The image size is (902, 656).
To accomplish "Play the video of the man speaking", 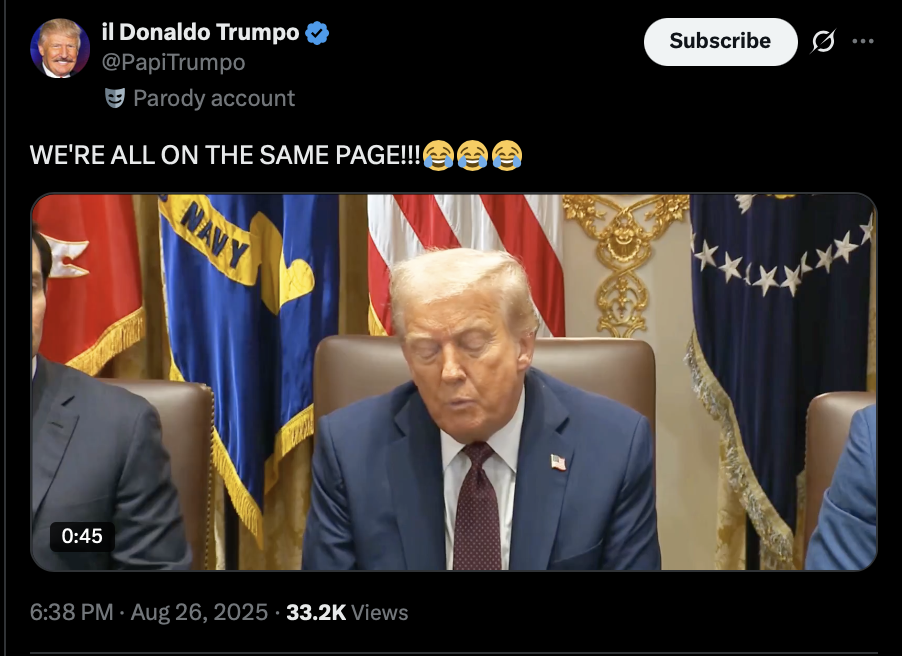I will 454,382.
